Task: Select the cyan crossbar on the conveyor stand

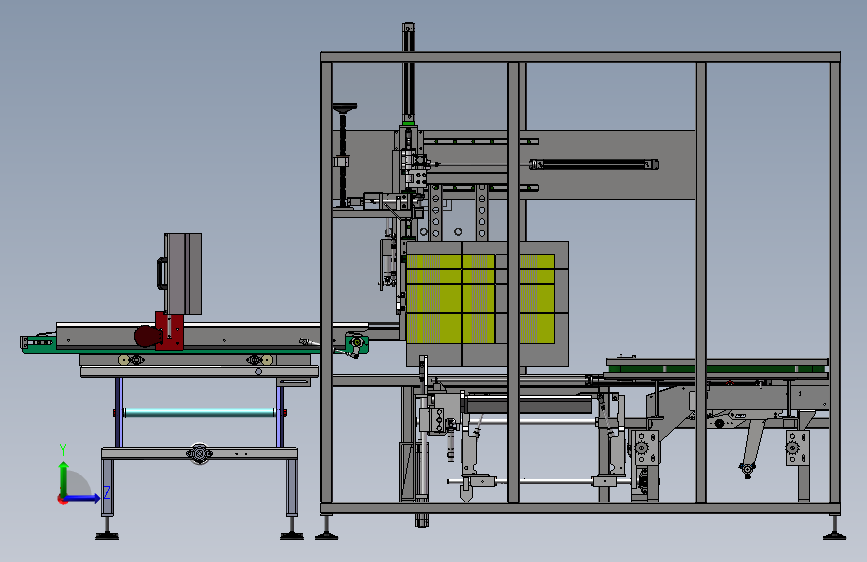Action: (x=199, y=412)
